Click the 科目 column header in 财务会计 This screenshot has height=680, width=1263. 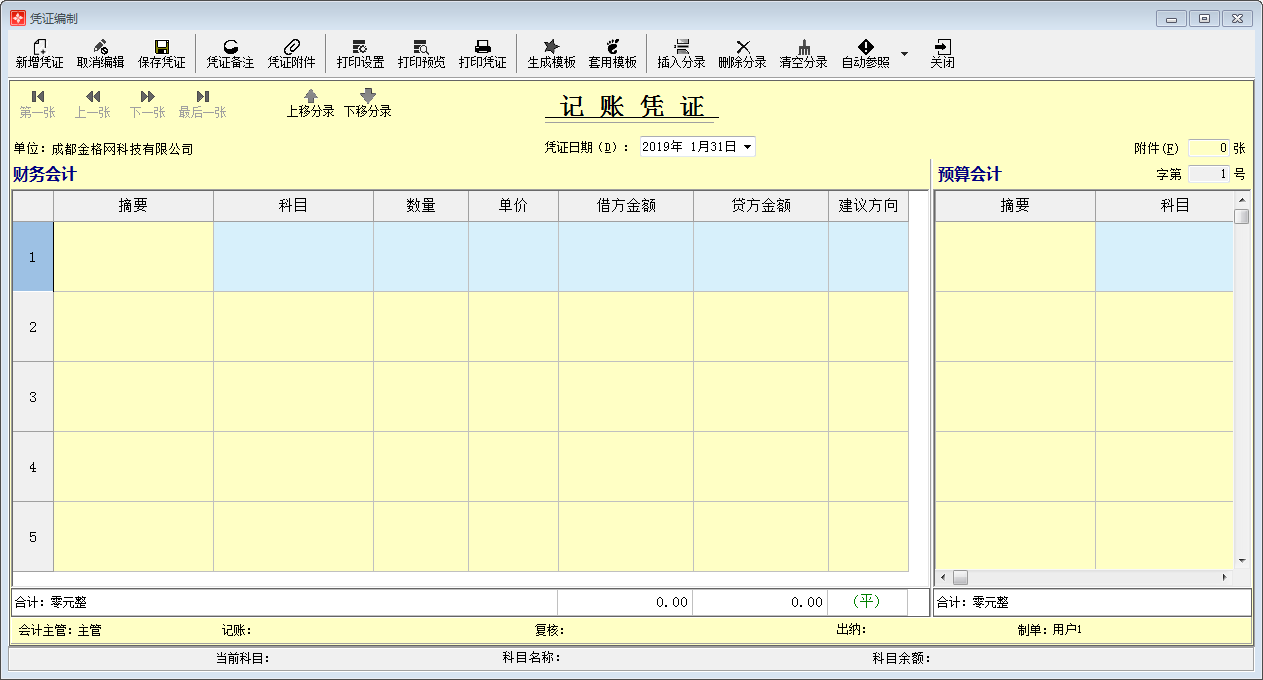(293, 206)
